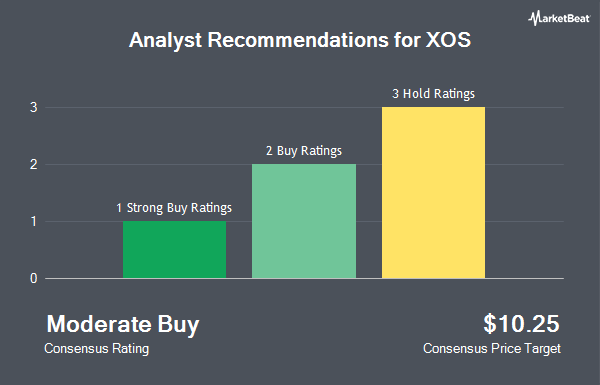Image resolution: width=600 pixels, height=385 pixels.
Task: Click the 'Consensus Price Target' caption
Action: (x=492, y=349)
